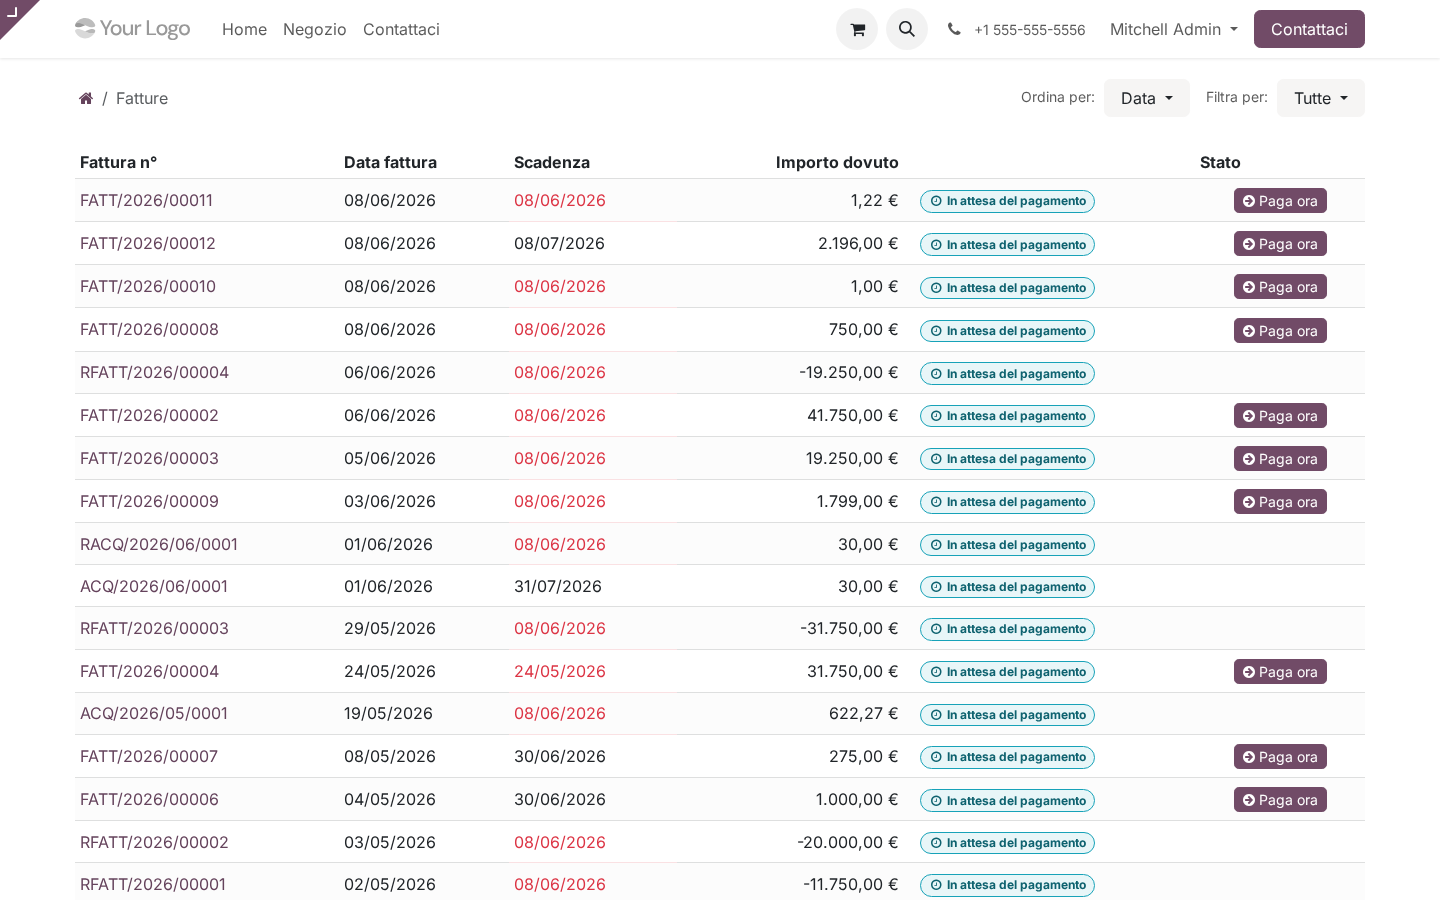Call +1 555-555-5556 phone link
This screenshot has width=1440, height=900.
tap(1030, 30)
